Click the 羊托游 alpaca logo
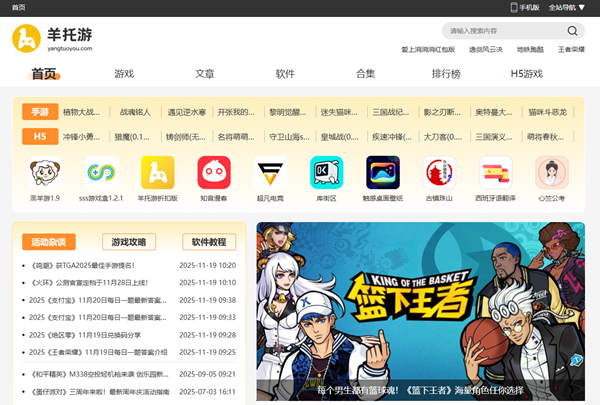This screenshot has height=405, width=600. tap(29, 40)
